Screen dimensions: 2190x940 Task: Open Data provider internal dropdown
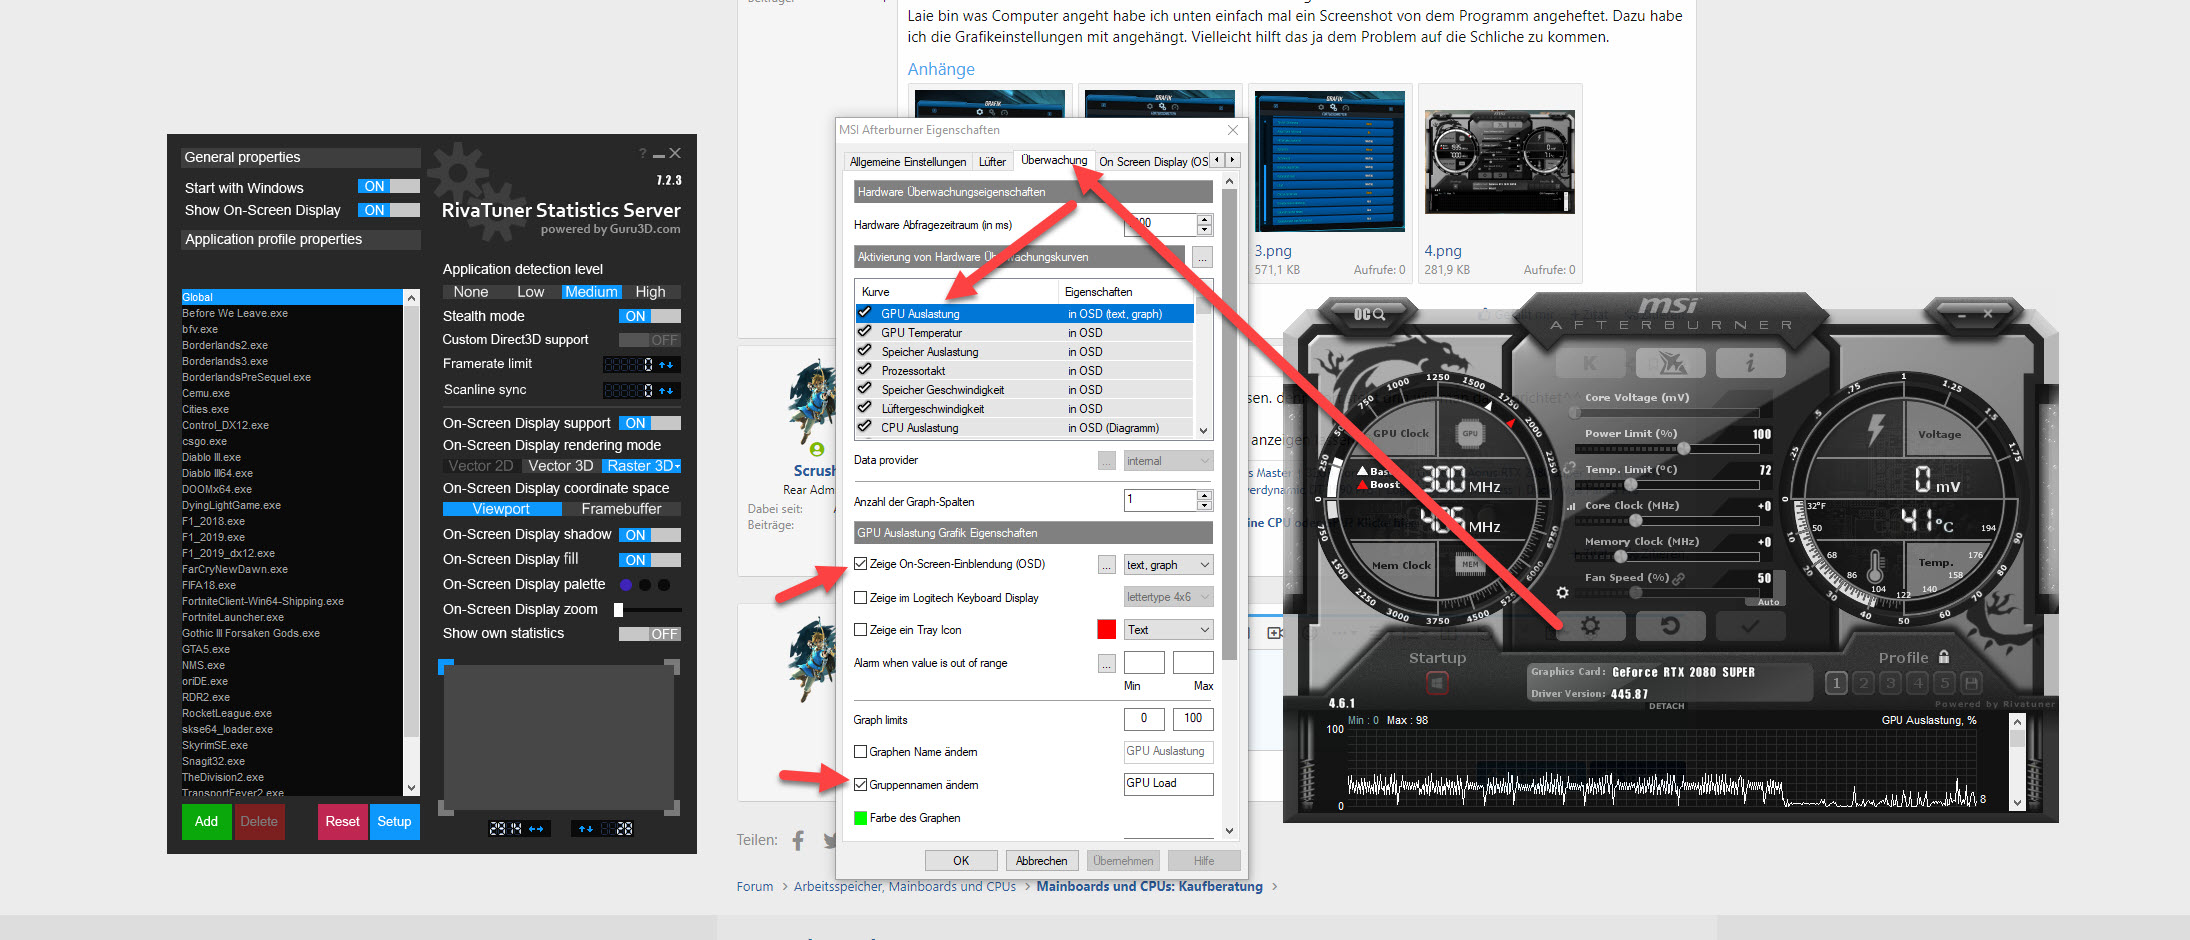[x=1168, y=461]
